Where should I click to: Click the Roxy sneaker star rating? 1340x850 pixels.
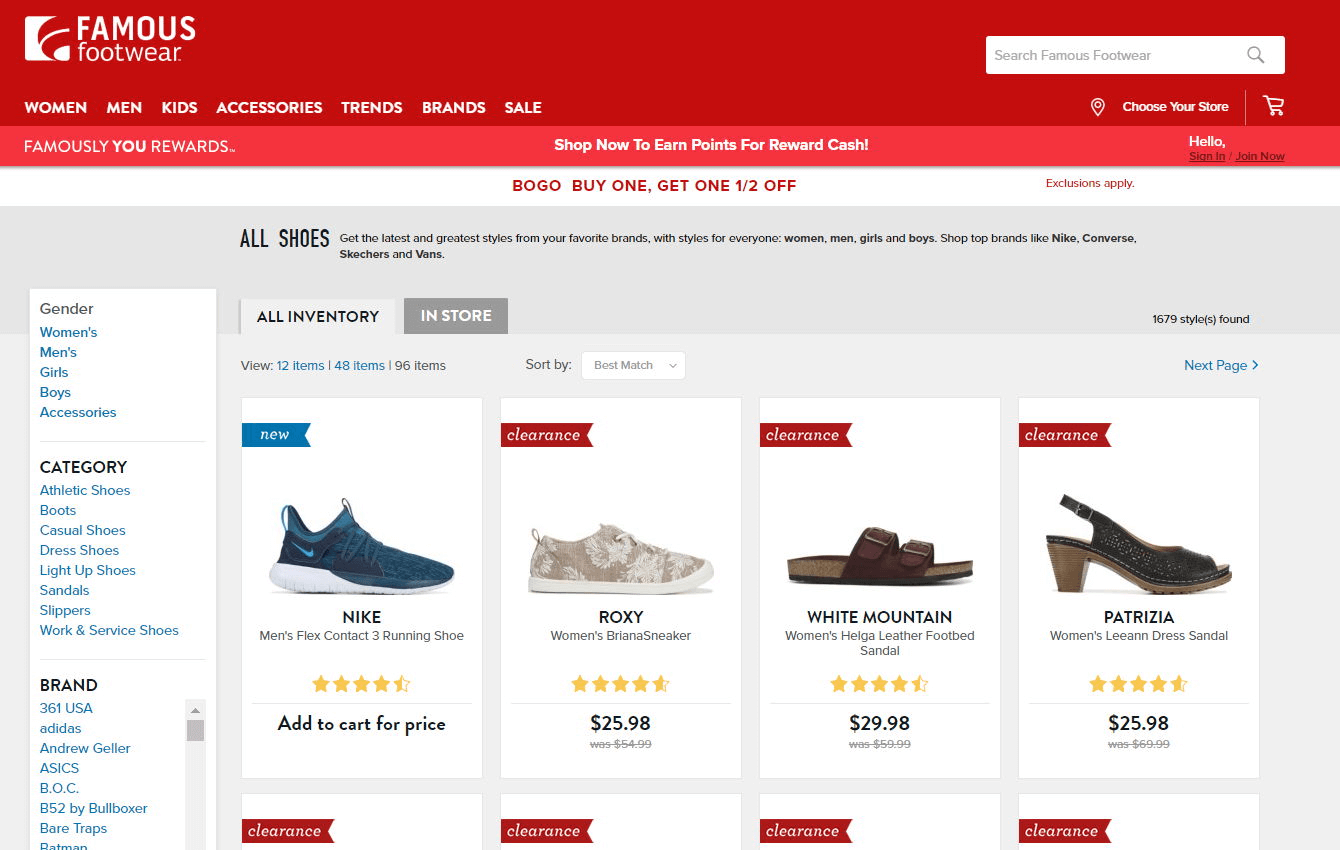620,684
